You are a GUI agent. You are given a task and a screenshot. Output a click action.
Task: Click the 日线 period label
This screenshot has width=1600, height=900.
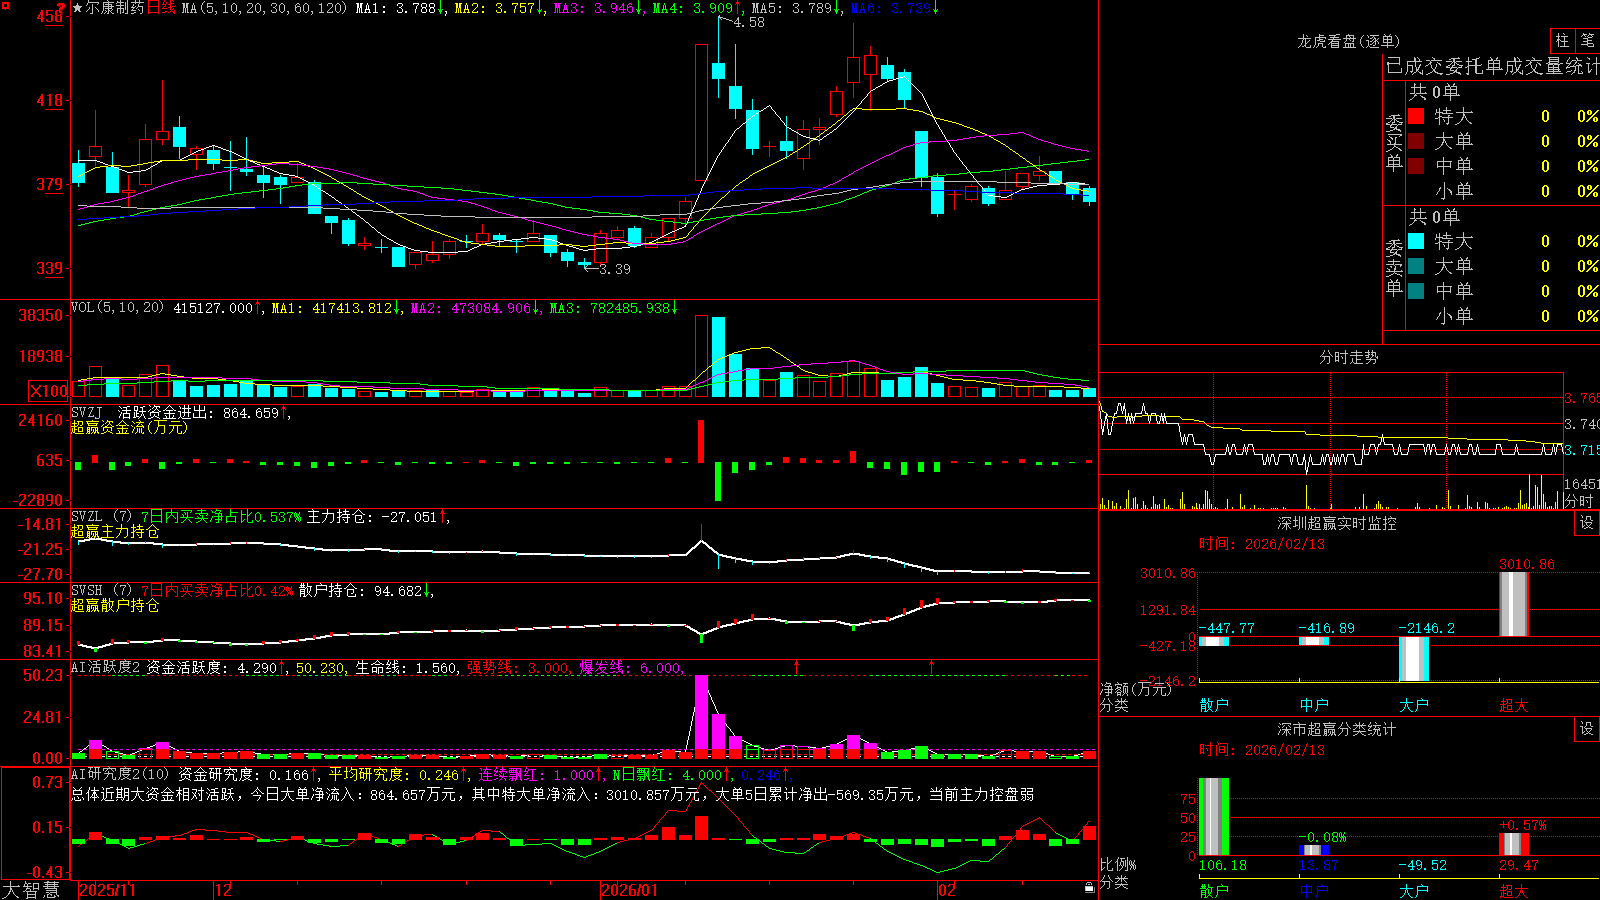(161, 8)
